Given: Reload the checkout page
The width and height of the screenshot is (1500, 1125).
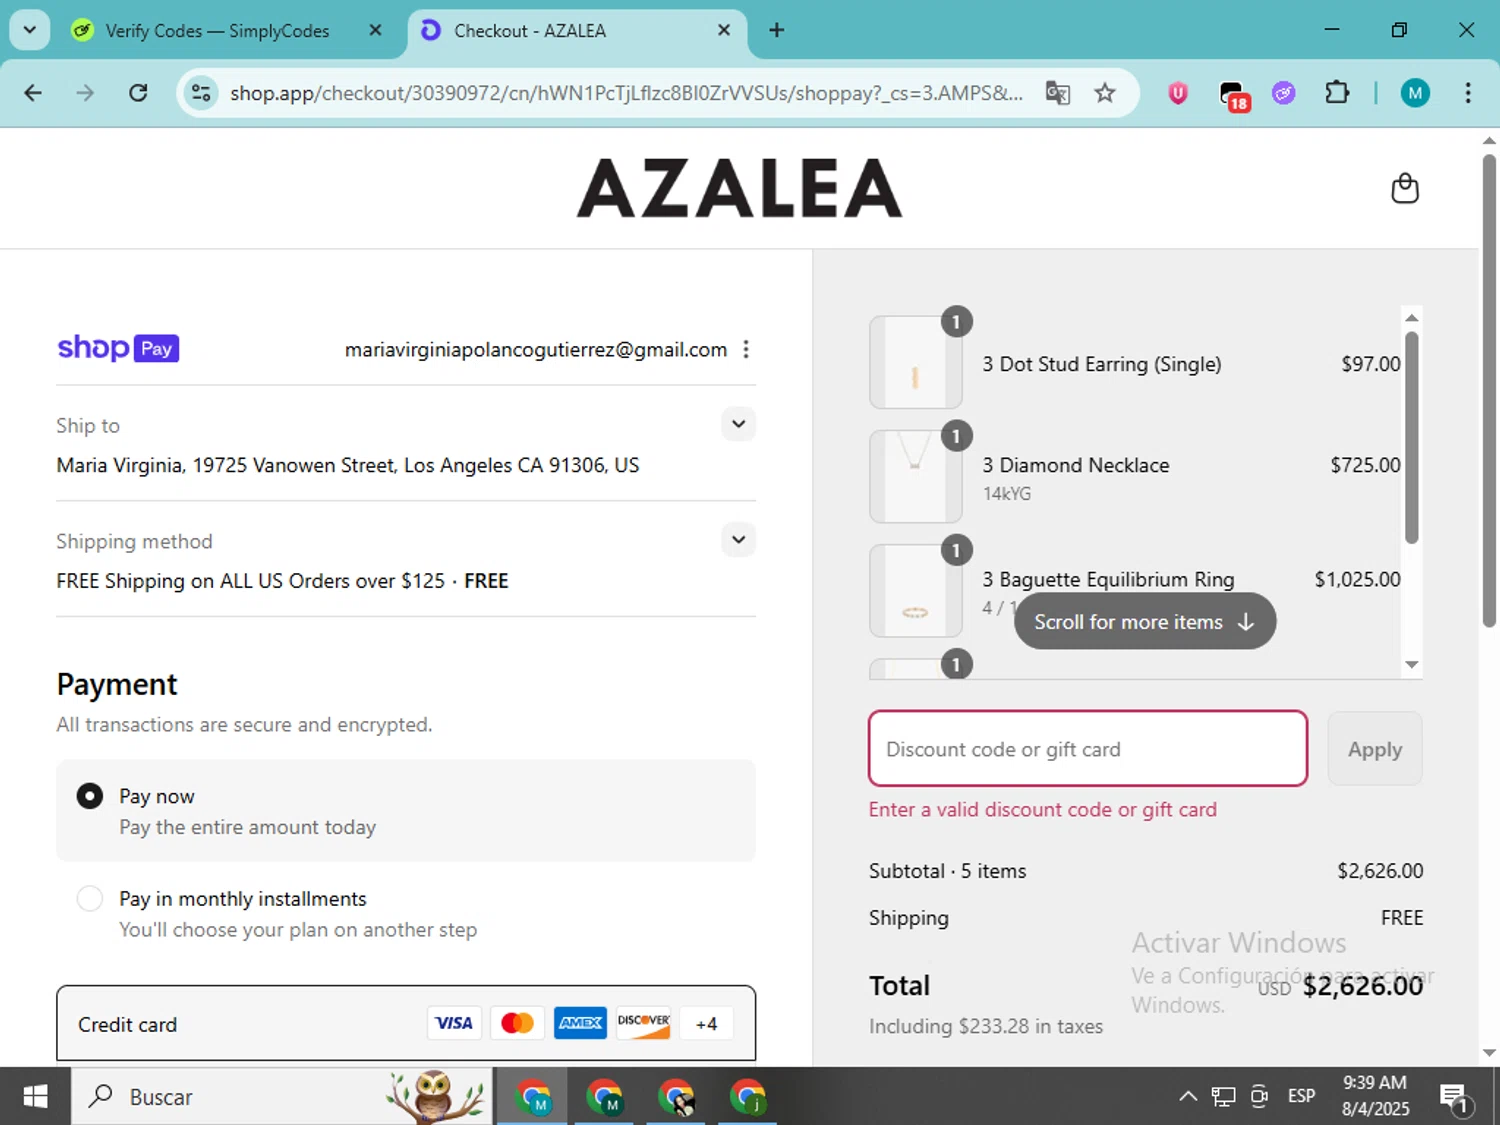Looking at the screenshot, I should [x=138, y=93].
